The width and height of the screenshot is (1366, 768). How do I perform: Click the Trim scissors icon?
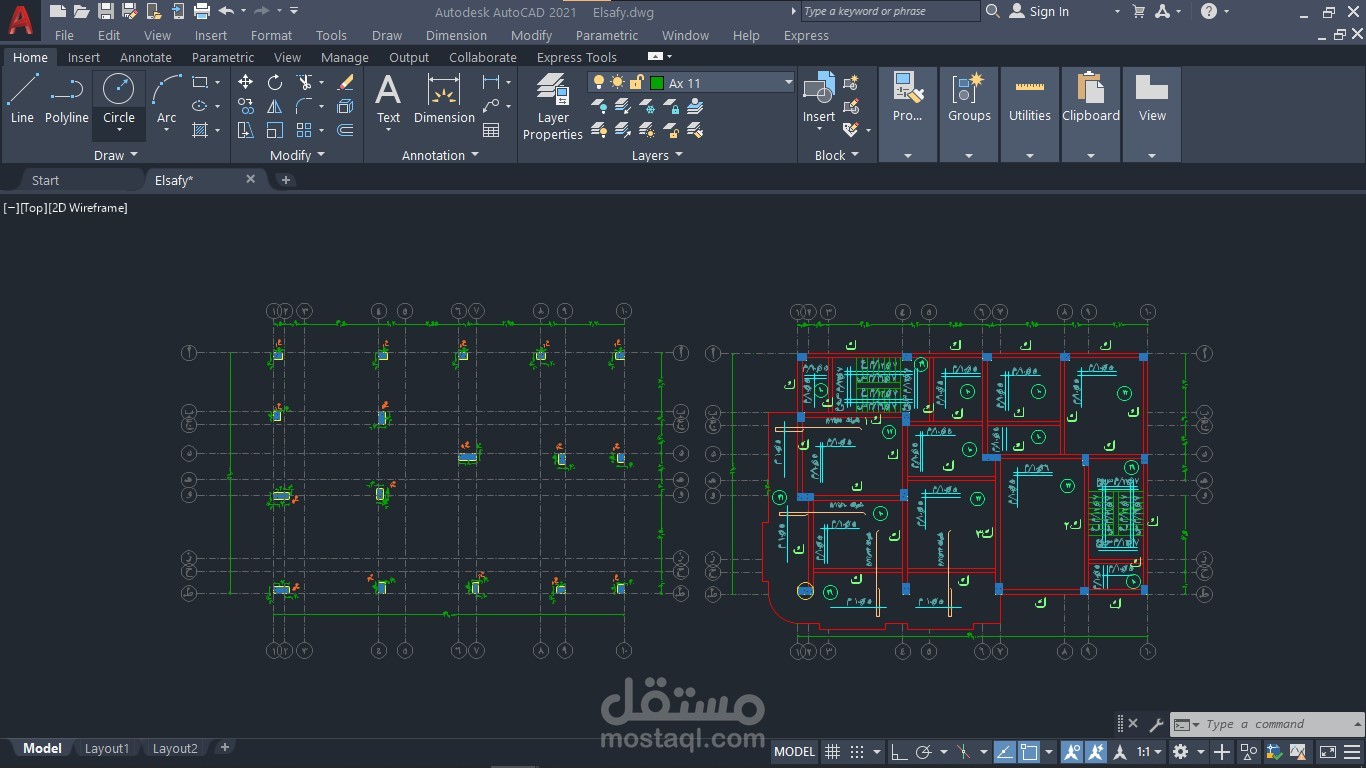tap(304, 82)
